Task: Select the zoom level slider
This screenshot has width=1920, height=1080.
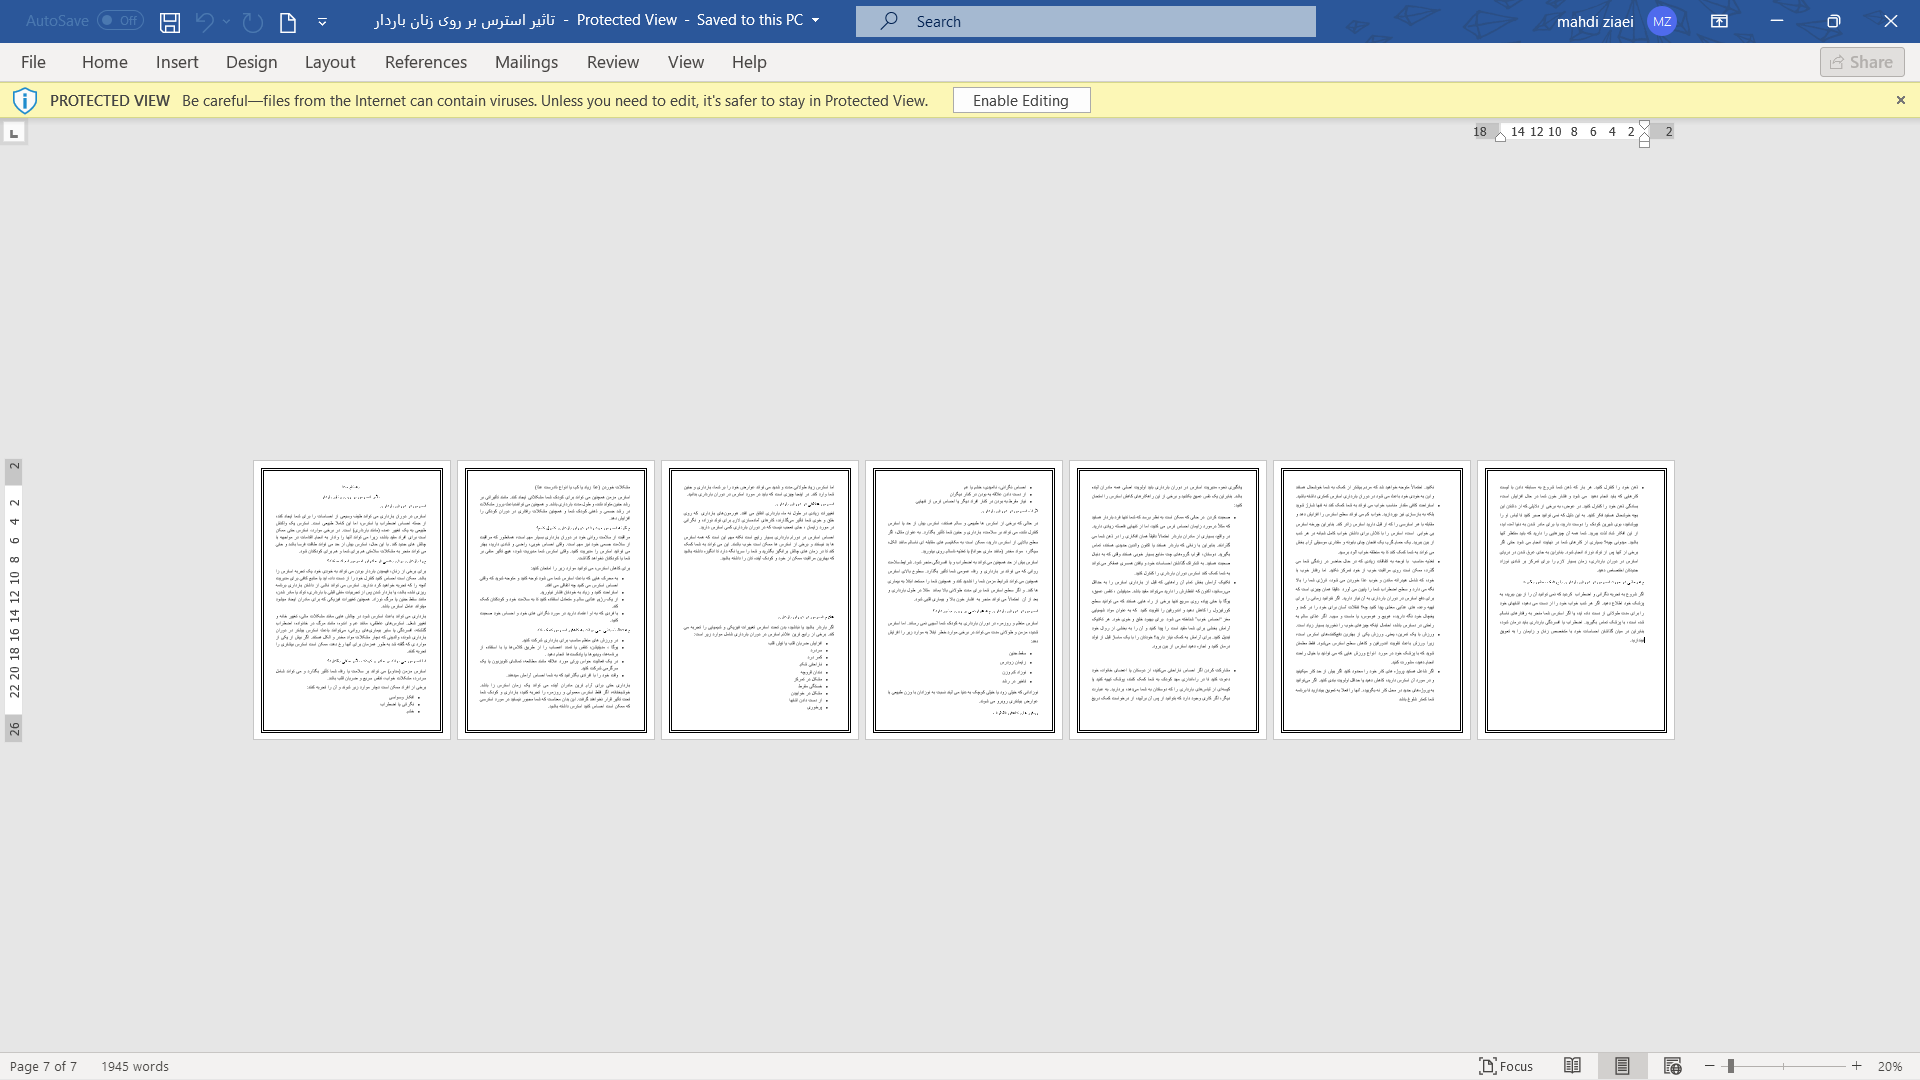Action: click(x=1731, y=1065)
